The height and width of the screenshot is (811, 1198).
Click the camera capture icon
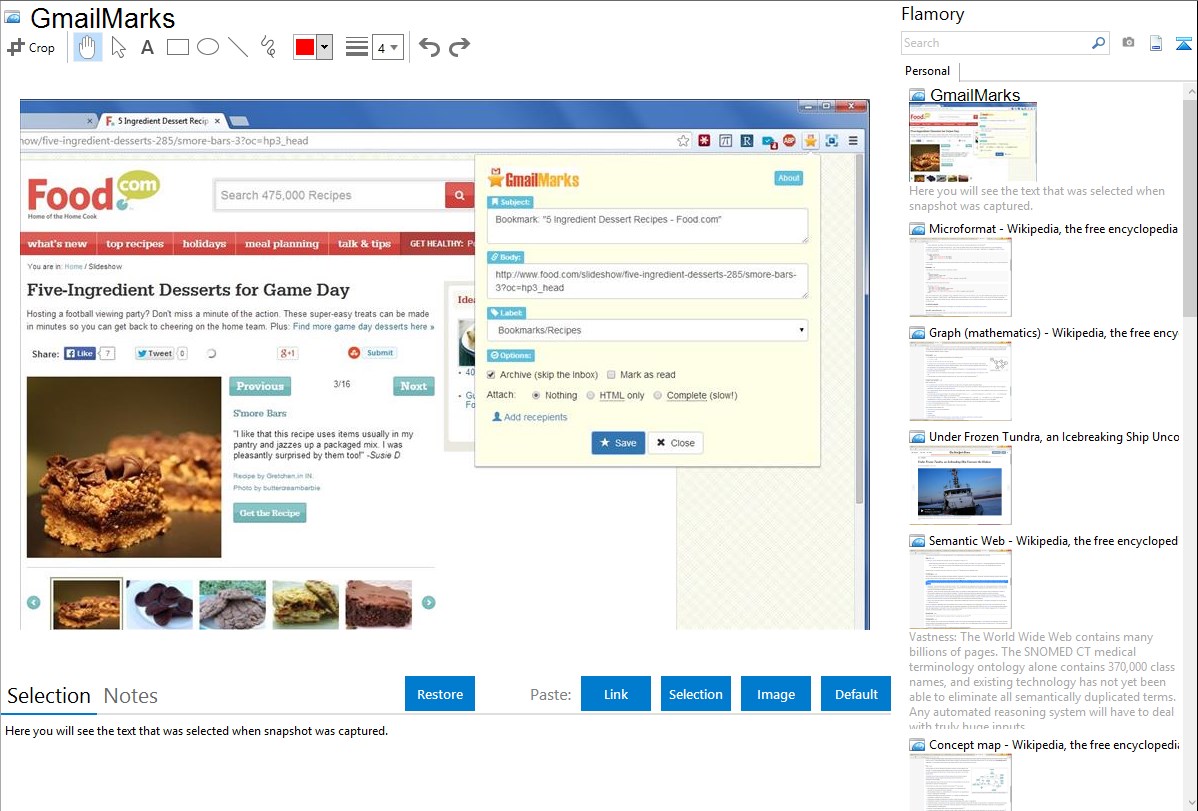point(1128,43)
